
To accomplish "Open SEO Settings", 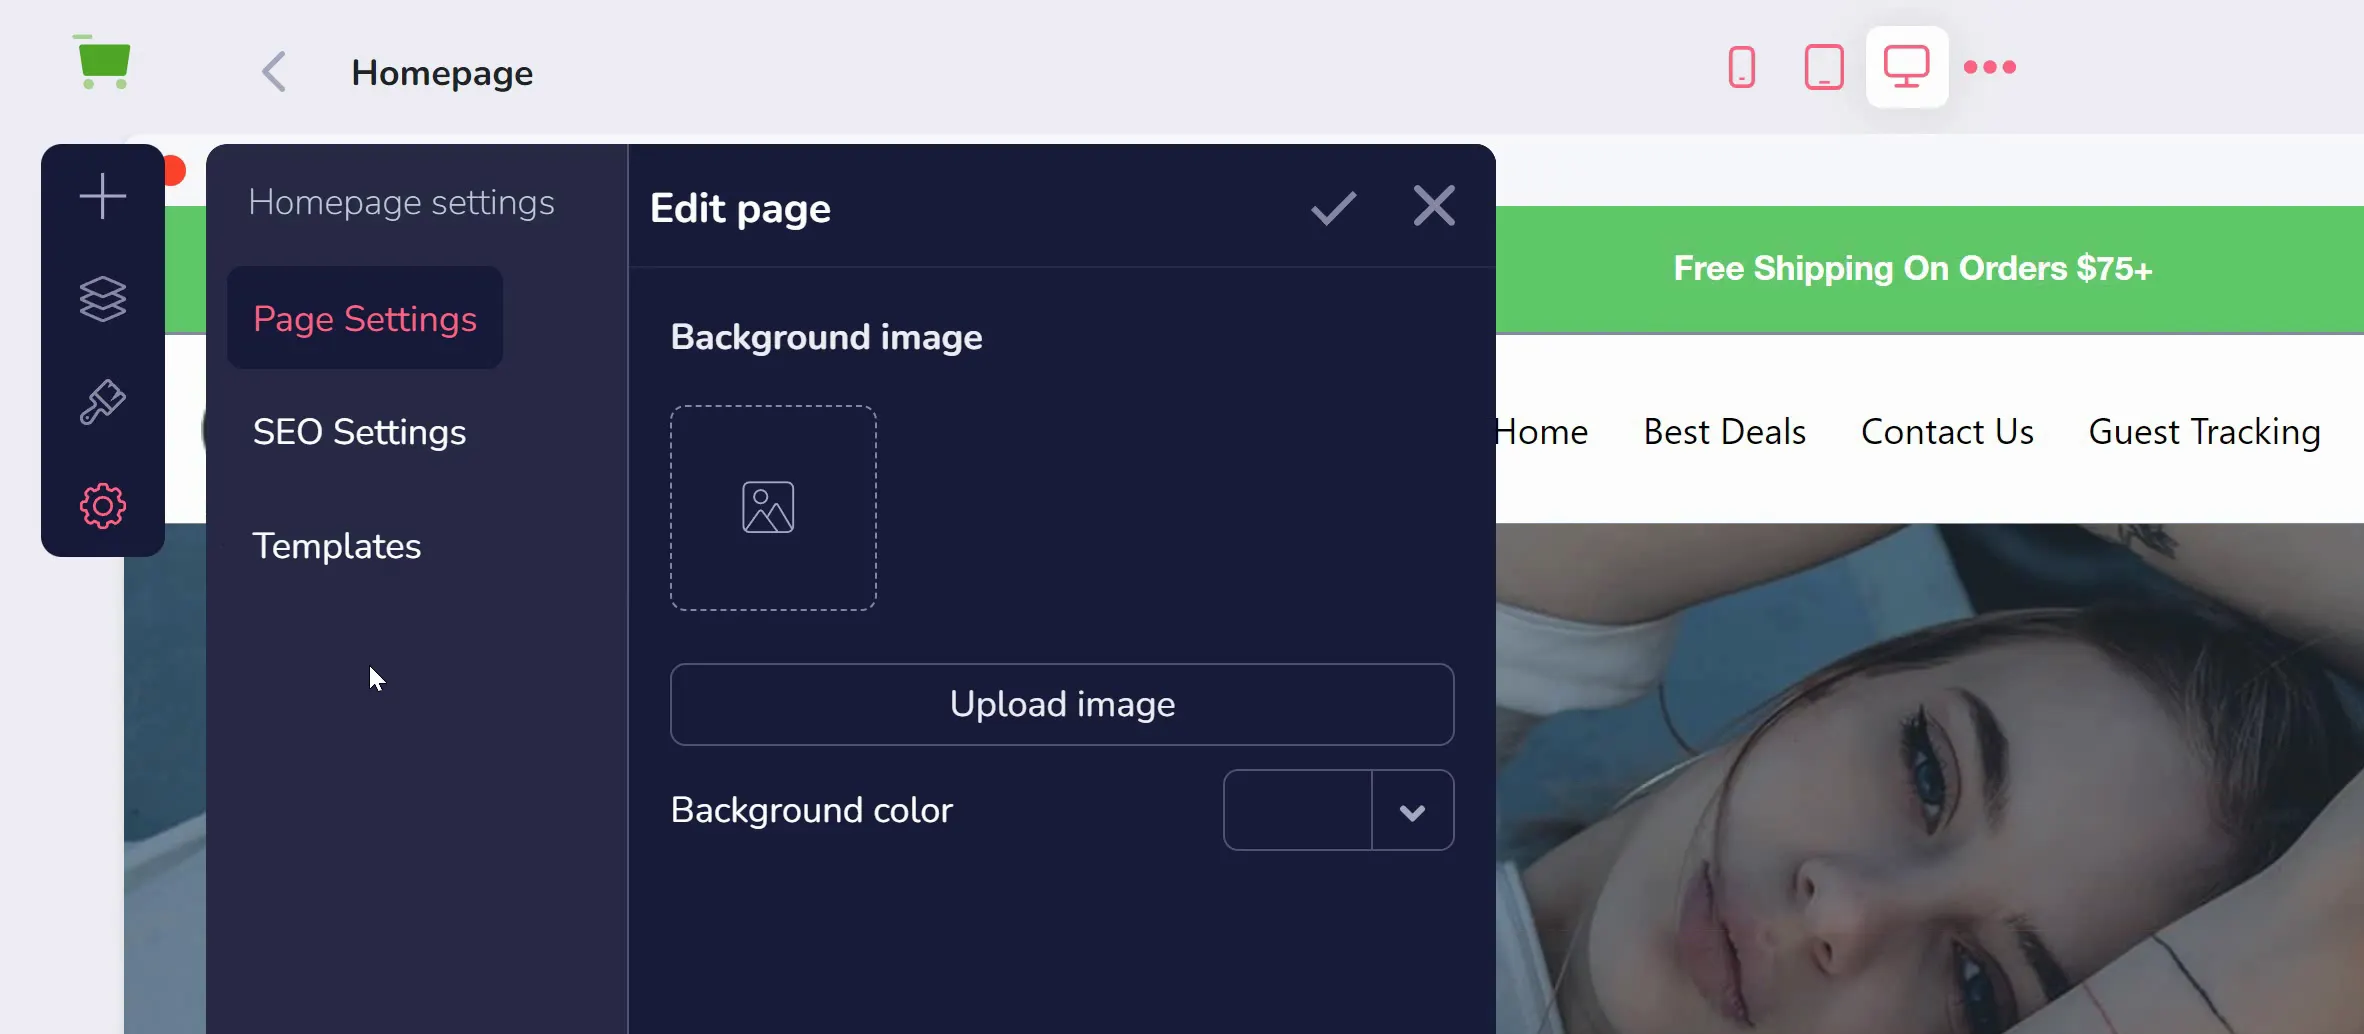I will pos(360,432).
